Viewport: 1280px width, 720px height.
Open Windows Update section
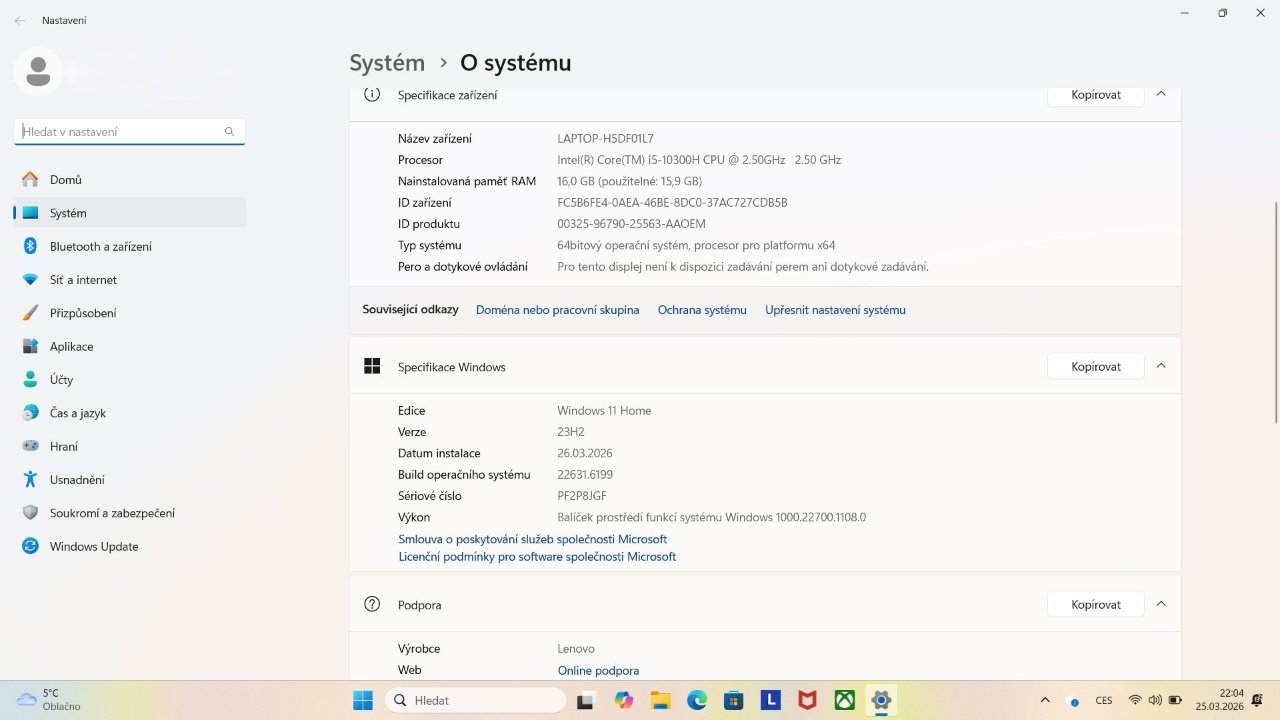pos(94,546)
